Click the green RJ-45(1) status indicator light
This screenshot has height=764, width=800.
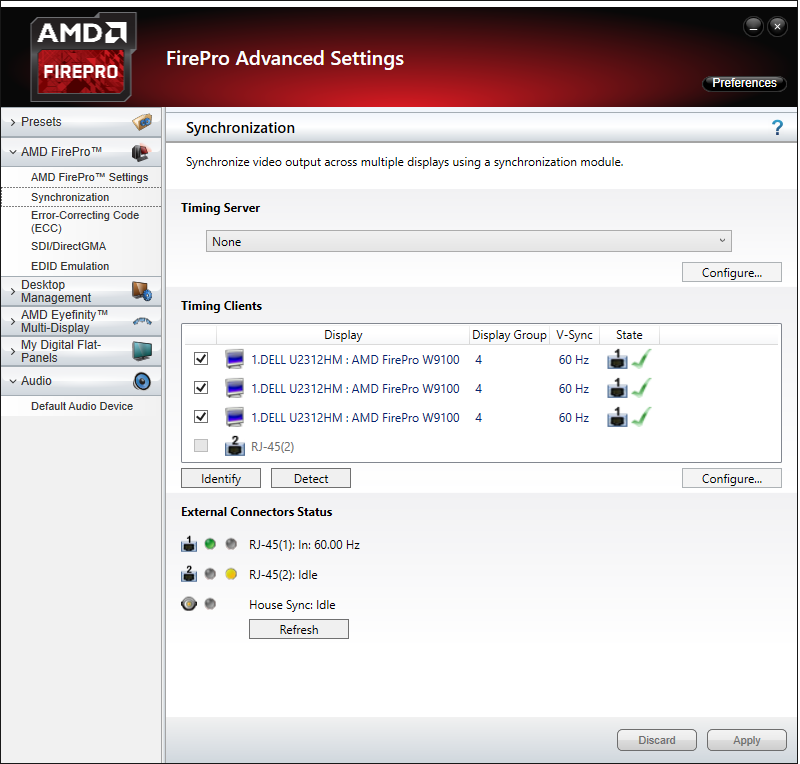[210, 545]
